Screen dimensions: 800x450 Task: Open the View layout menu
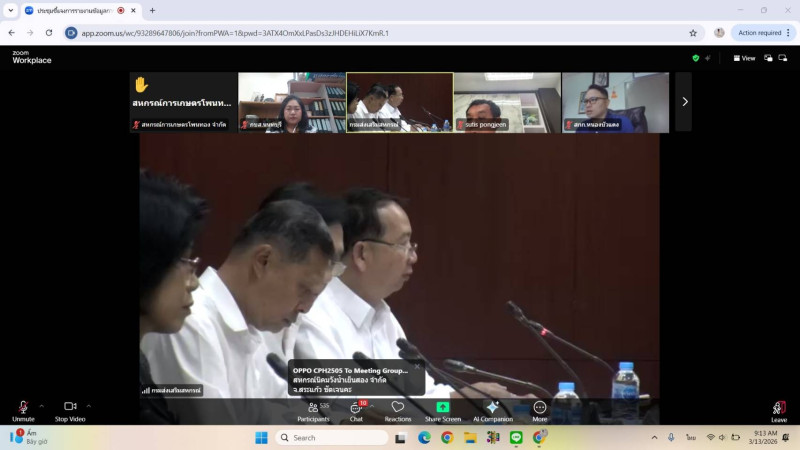coord(745,58)
